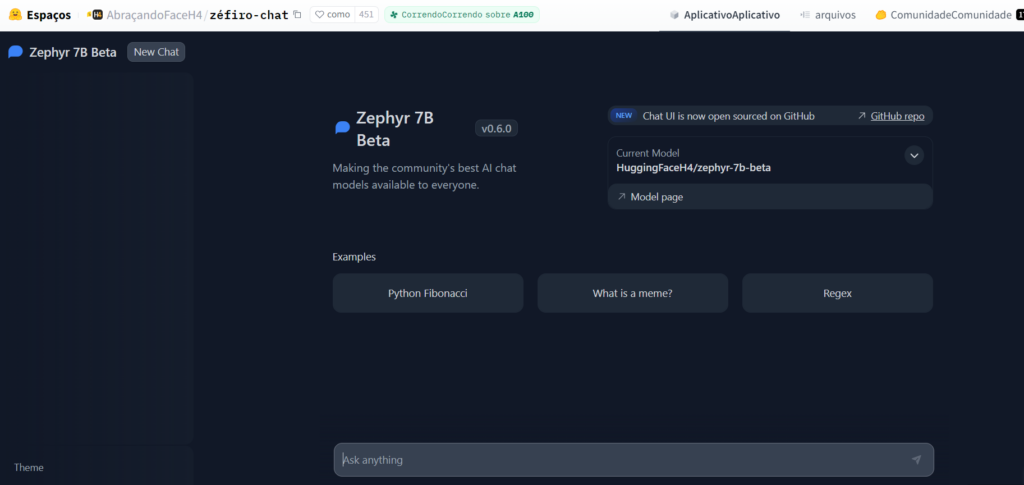Click the Comunidade tab chat icon
The height and width of the screenshot is (485, 1024).
pyautogui.click(x=881, y=15)
